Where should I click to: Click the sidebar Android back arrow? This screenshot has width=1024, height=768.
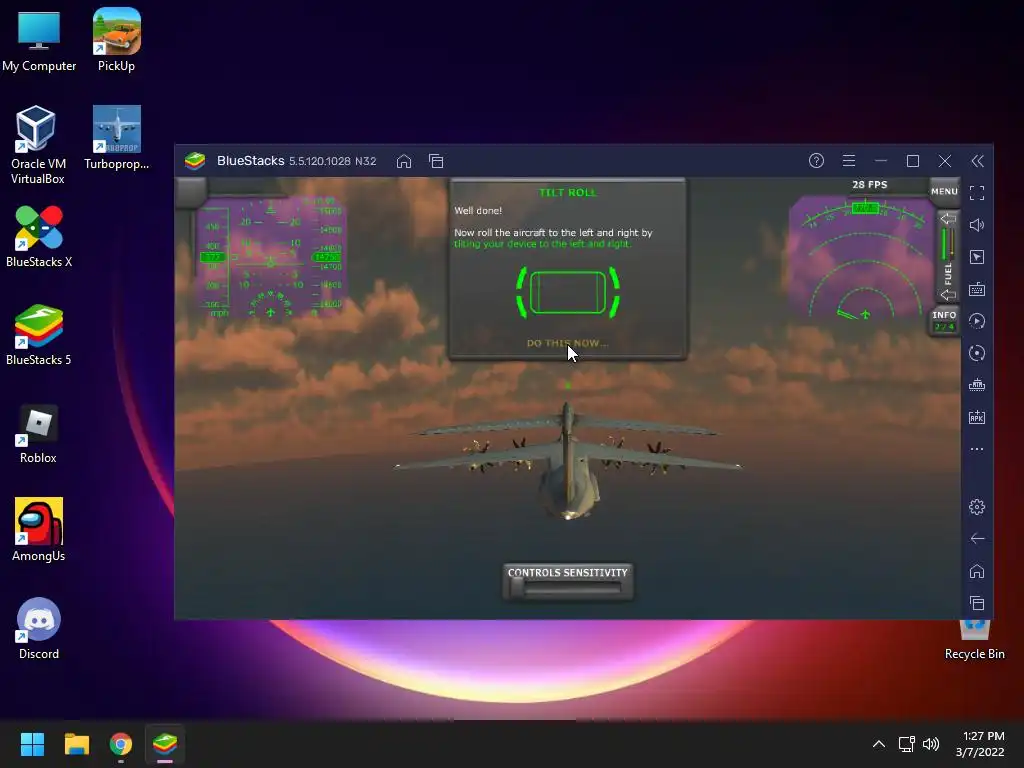[x=976, y=539]
